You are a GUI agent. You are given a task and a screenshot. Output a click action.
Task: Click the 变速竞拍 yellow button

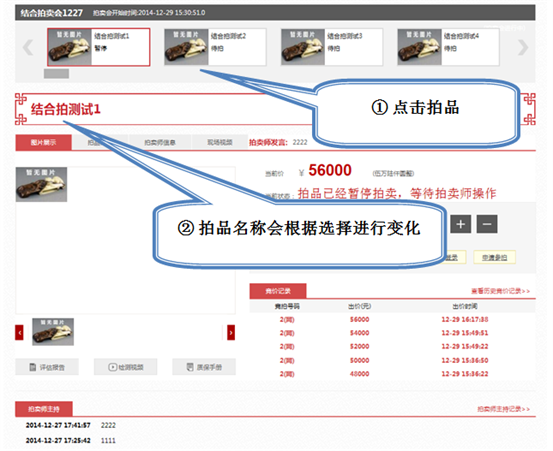coord(494,257)
